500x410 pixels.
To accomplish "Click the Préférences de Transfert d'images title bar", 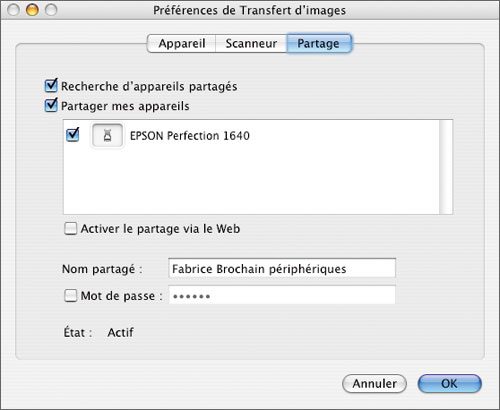I will point(250,10).
